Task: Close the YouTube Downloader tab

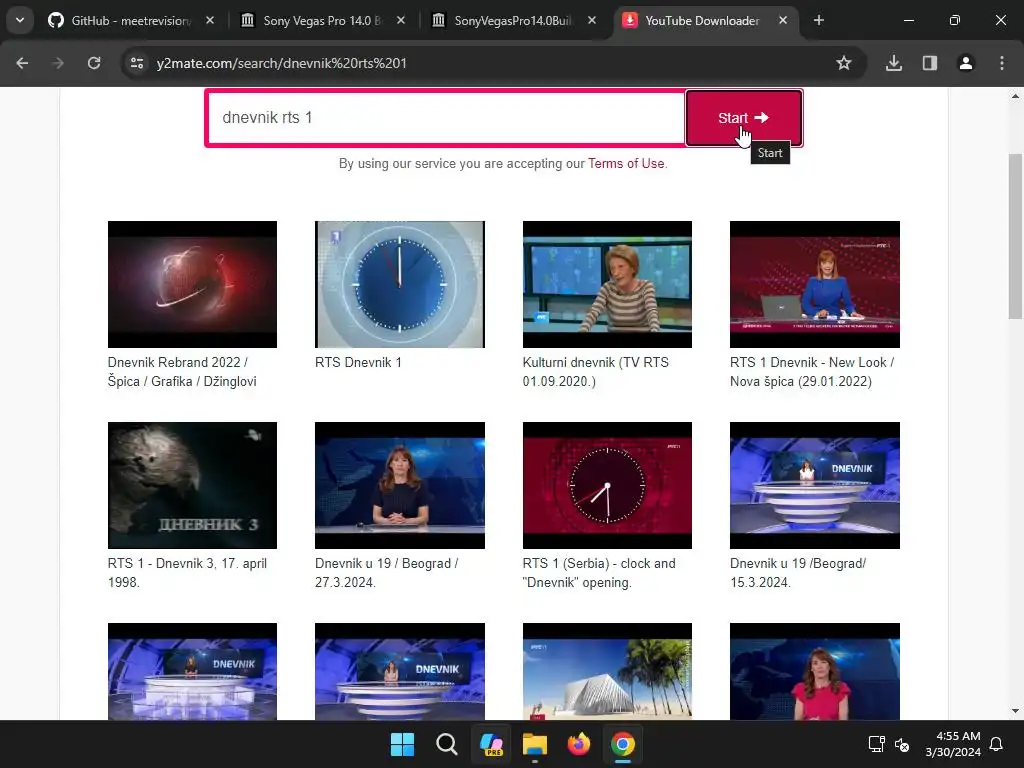Action: [x=783, y=20]
